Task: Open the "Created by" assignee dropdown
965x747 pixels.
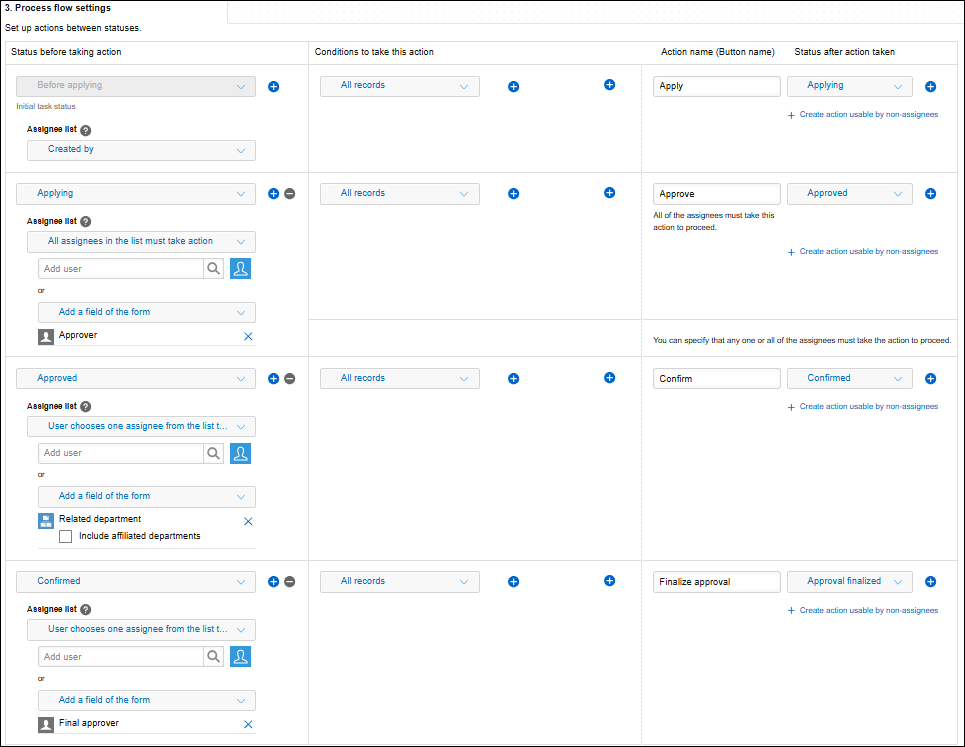Action: (141, 149)
